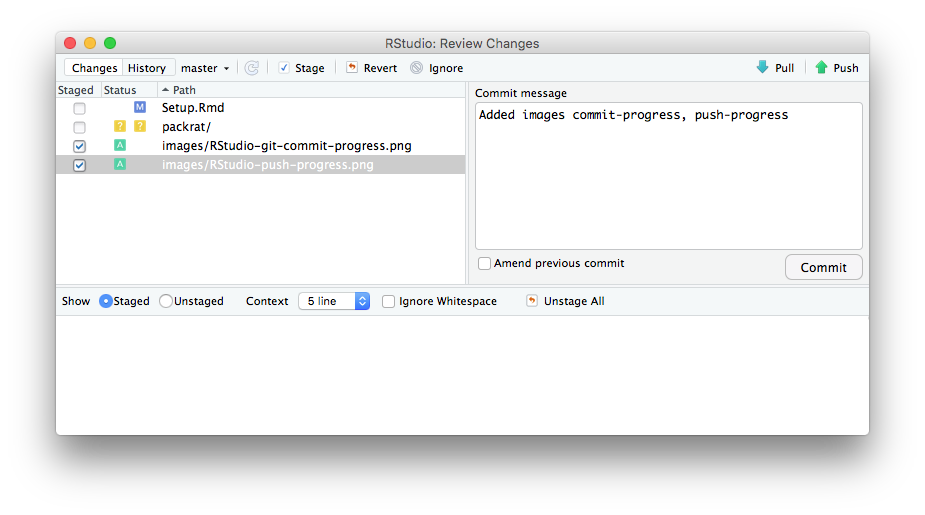Click the Unstage All icon

(x=532, y=301)
